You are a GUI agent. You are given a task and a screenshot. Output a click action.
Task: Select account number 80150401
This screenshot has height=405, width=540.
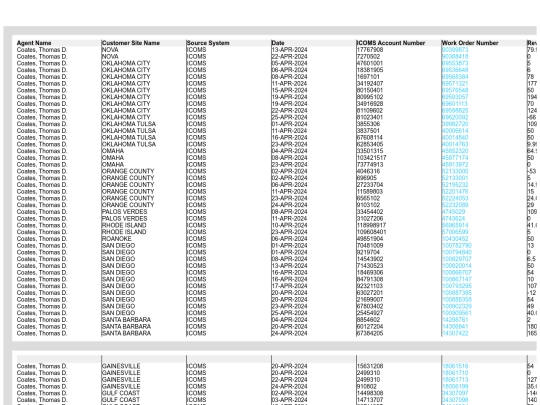(370, 90)
